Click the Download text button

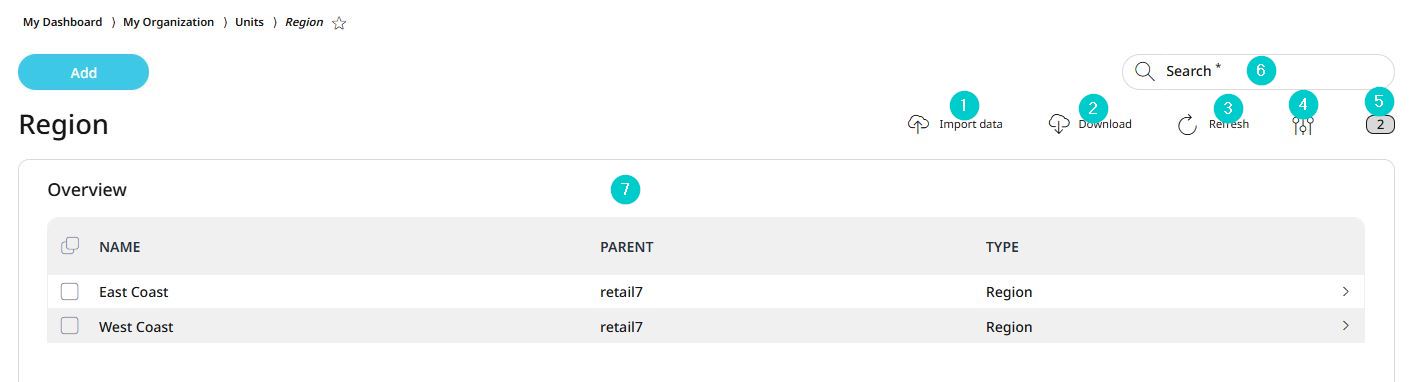pyautogui.click(x=1105, y=124)
